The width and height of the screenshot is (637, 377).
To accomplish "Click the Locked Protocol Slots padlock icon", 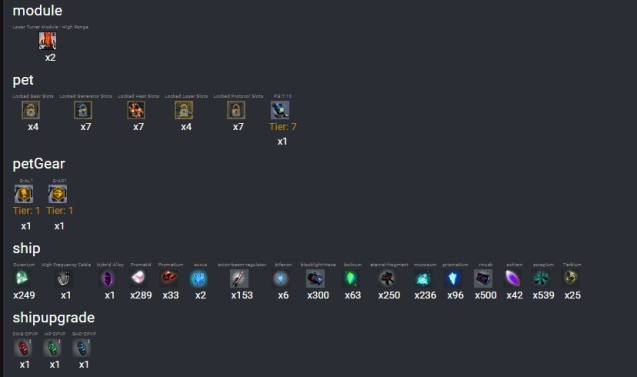I will click(236, 110).
